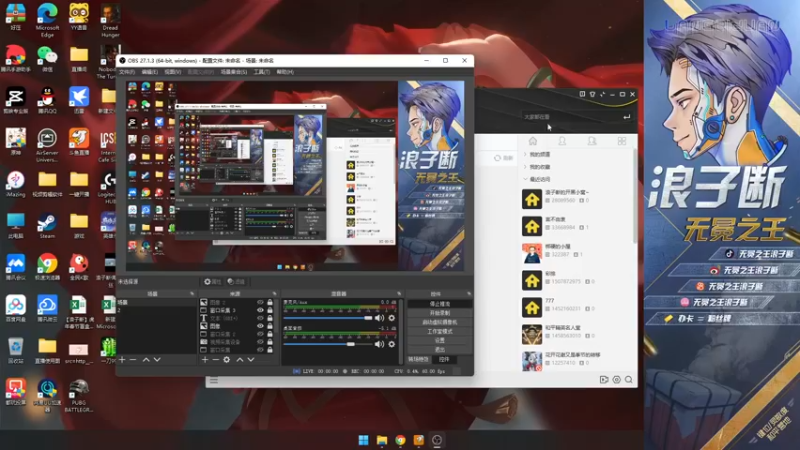Open the 编辑(E) menu in OBS
800x450 pixels.
(x=150, y=72)
